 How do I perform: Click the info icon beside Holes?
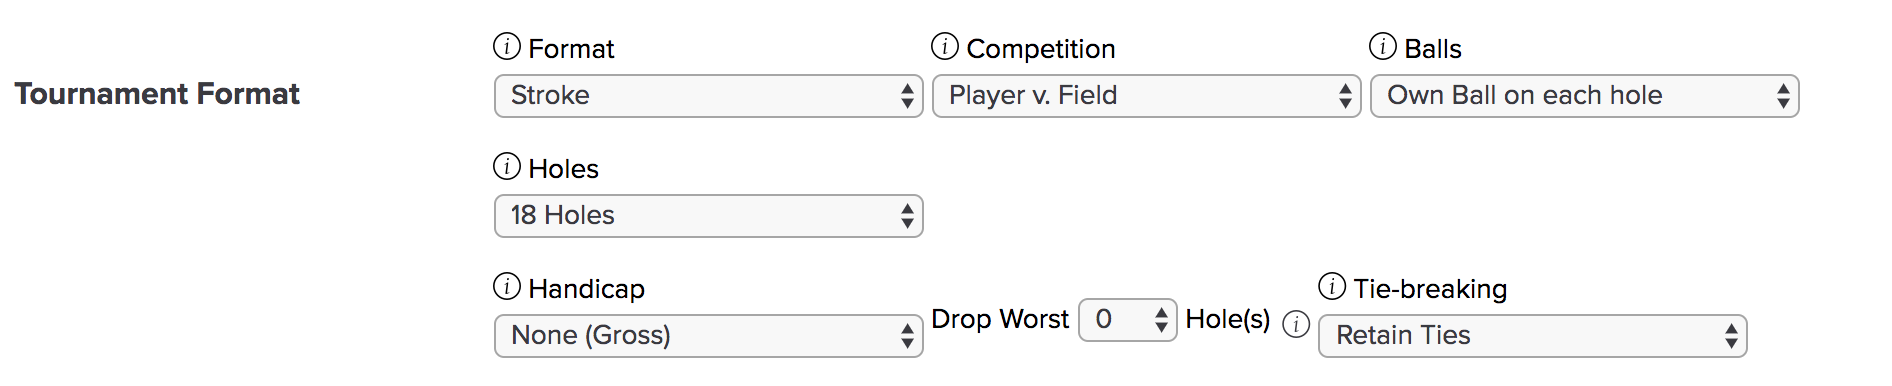coord(507,167)
